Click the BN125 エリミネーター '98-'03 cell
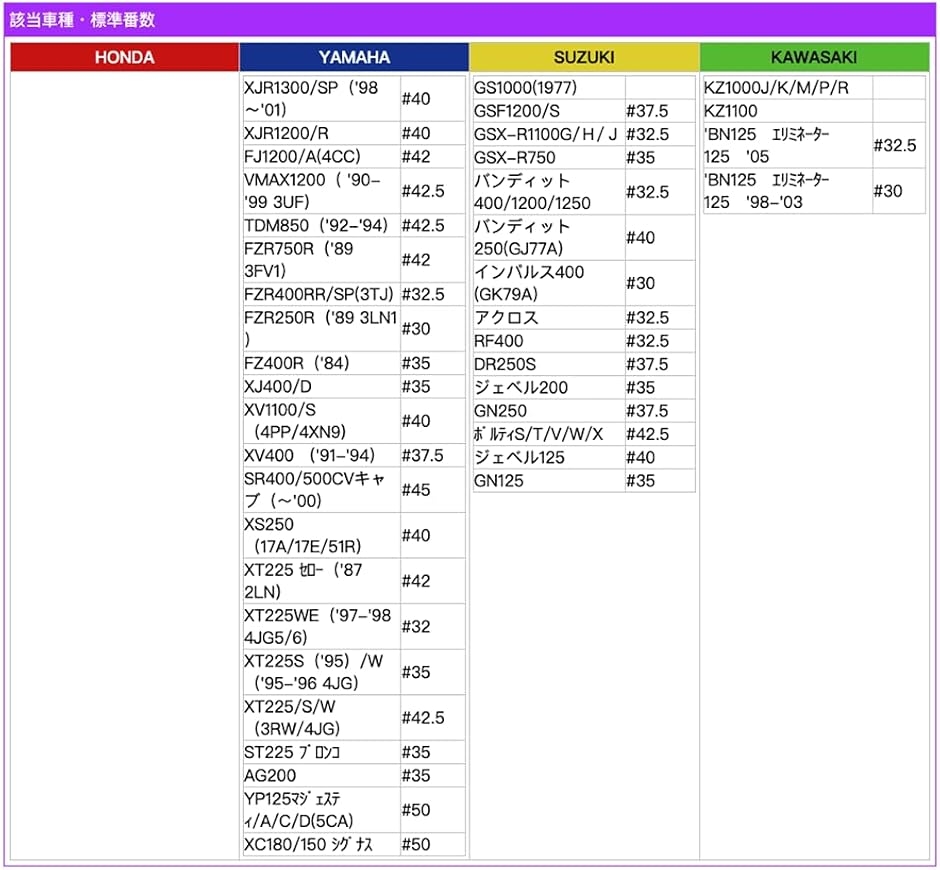 787,191
